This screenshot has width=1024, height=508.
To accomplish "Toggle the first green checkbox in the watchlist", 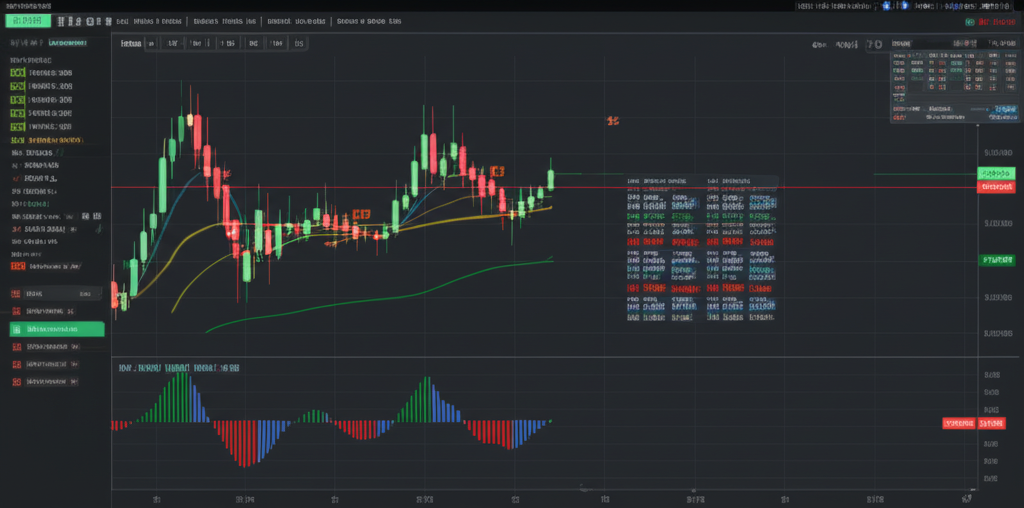I will 17,73.
